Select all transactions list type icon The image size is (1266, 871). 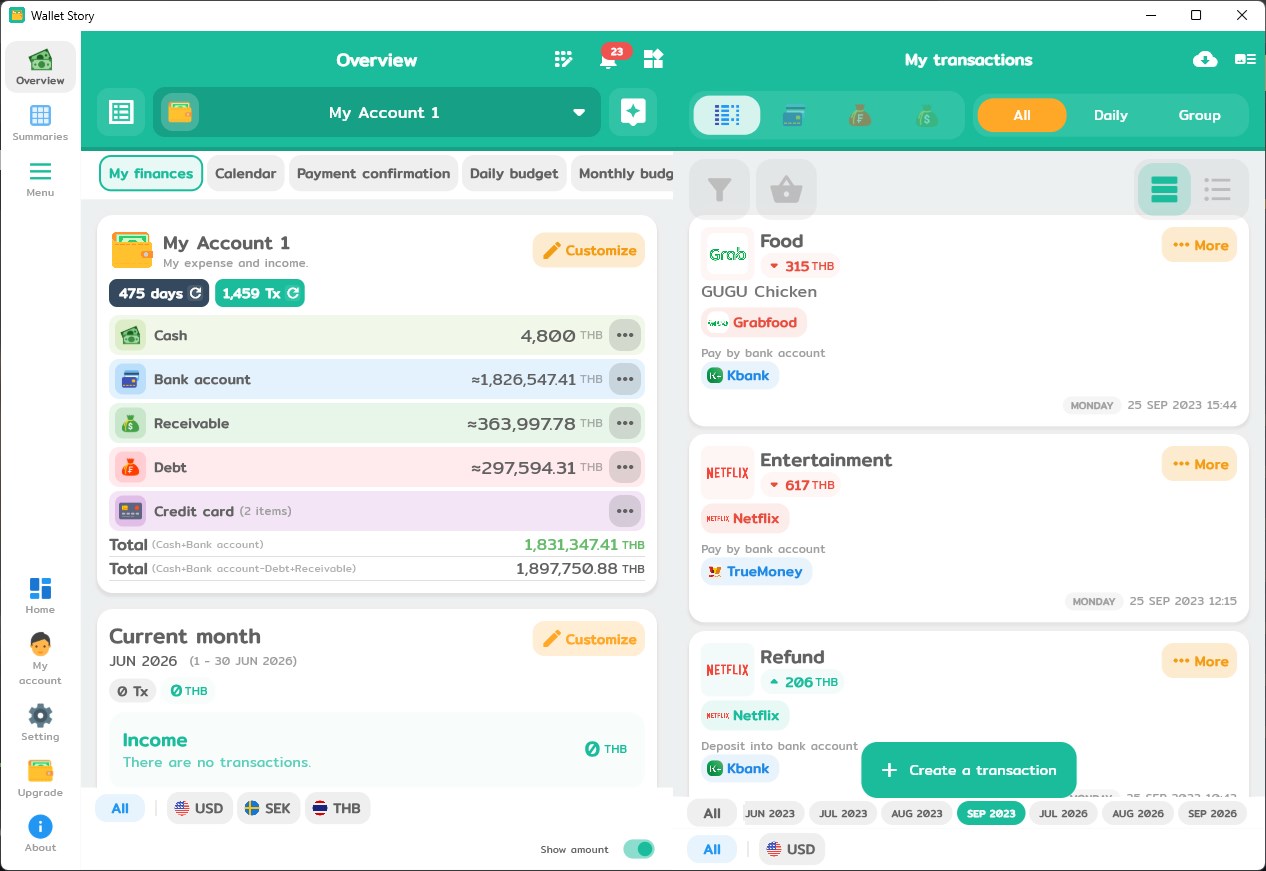point(727,115)
